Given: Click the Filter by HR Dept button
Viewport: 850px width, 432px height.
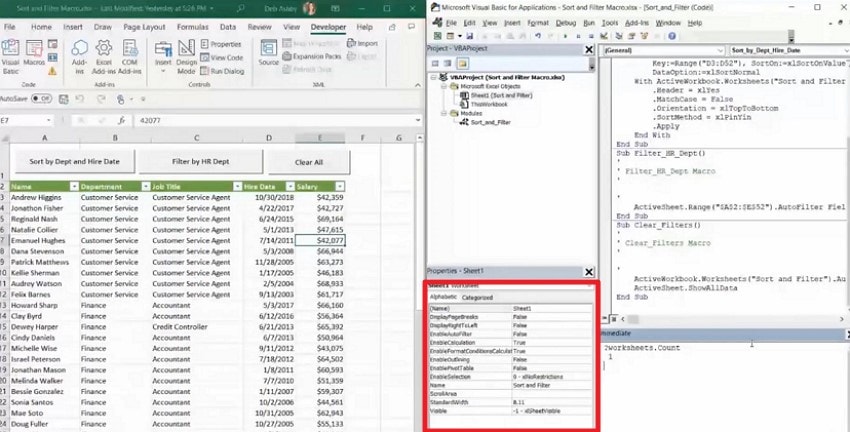Looking at the screenshot, I should pyautogui.click(x=201, y=162).
